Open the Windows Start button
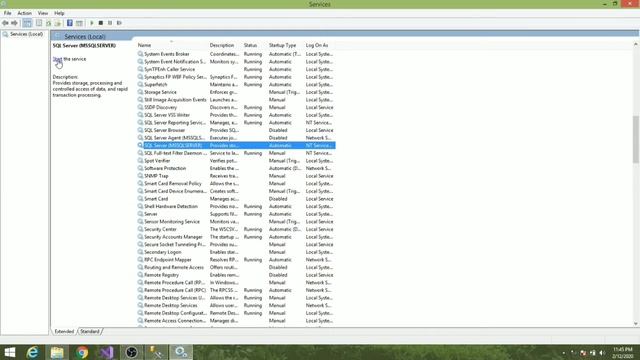This screenshot has width=640, height=360. 10,352
